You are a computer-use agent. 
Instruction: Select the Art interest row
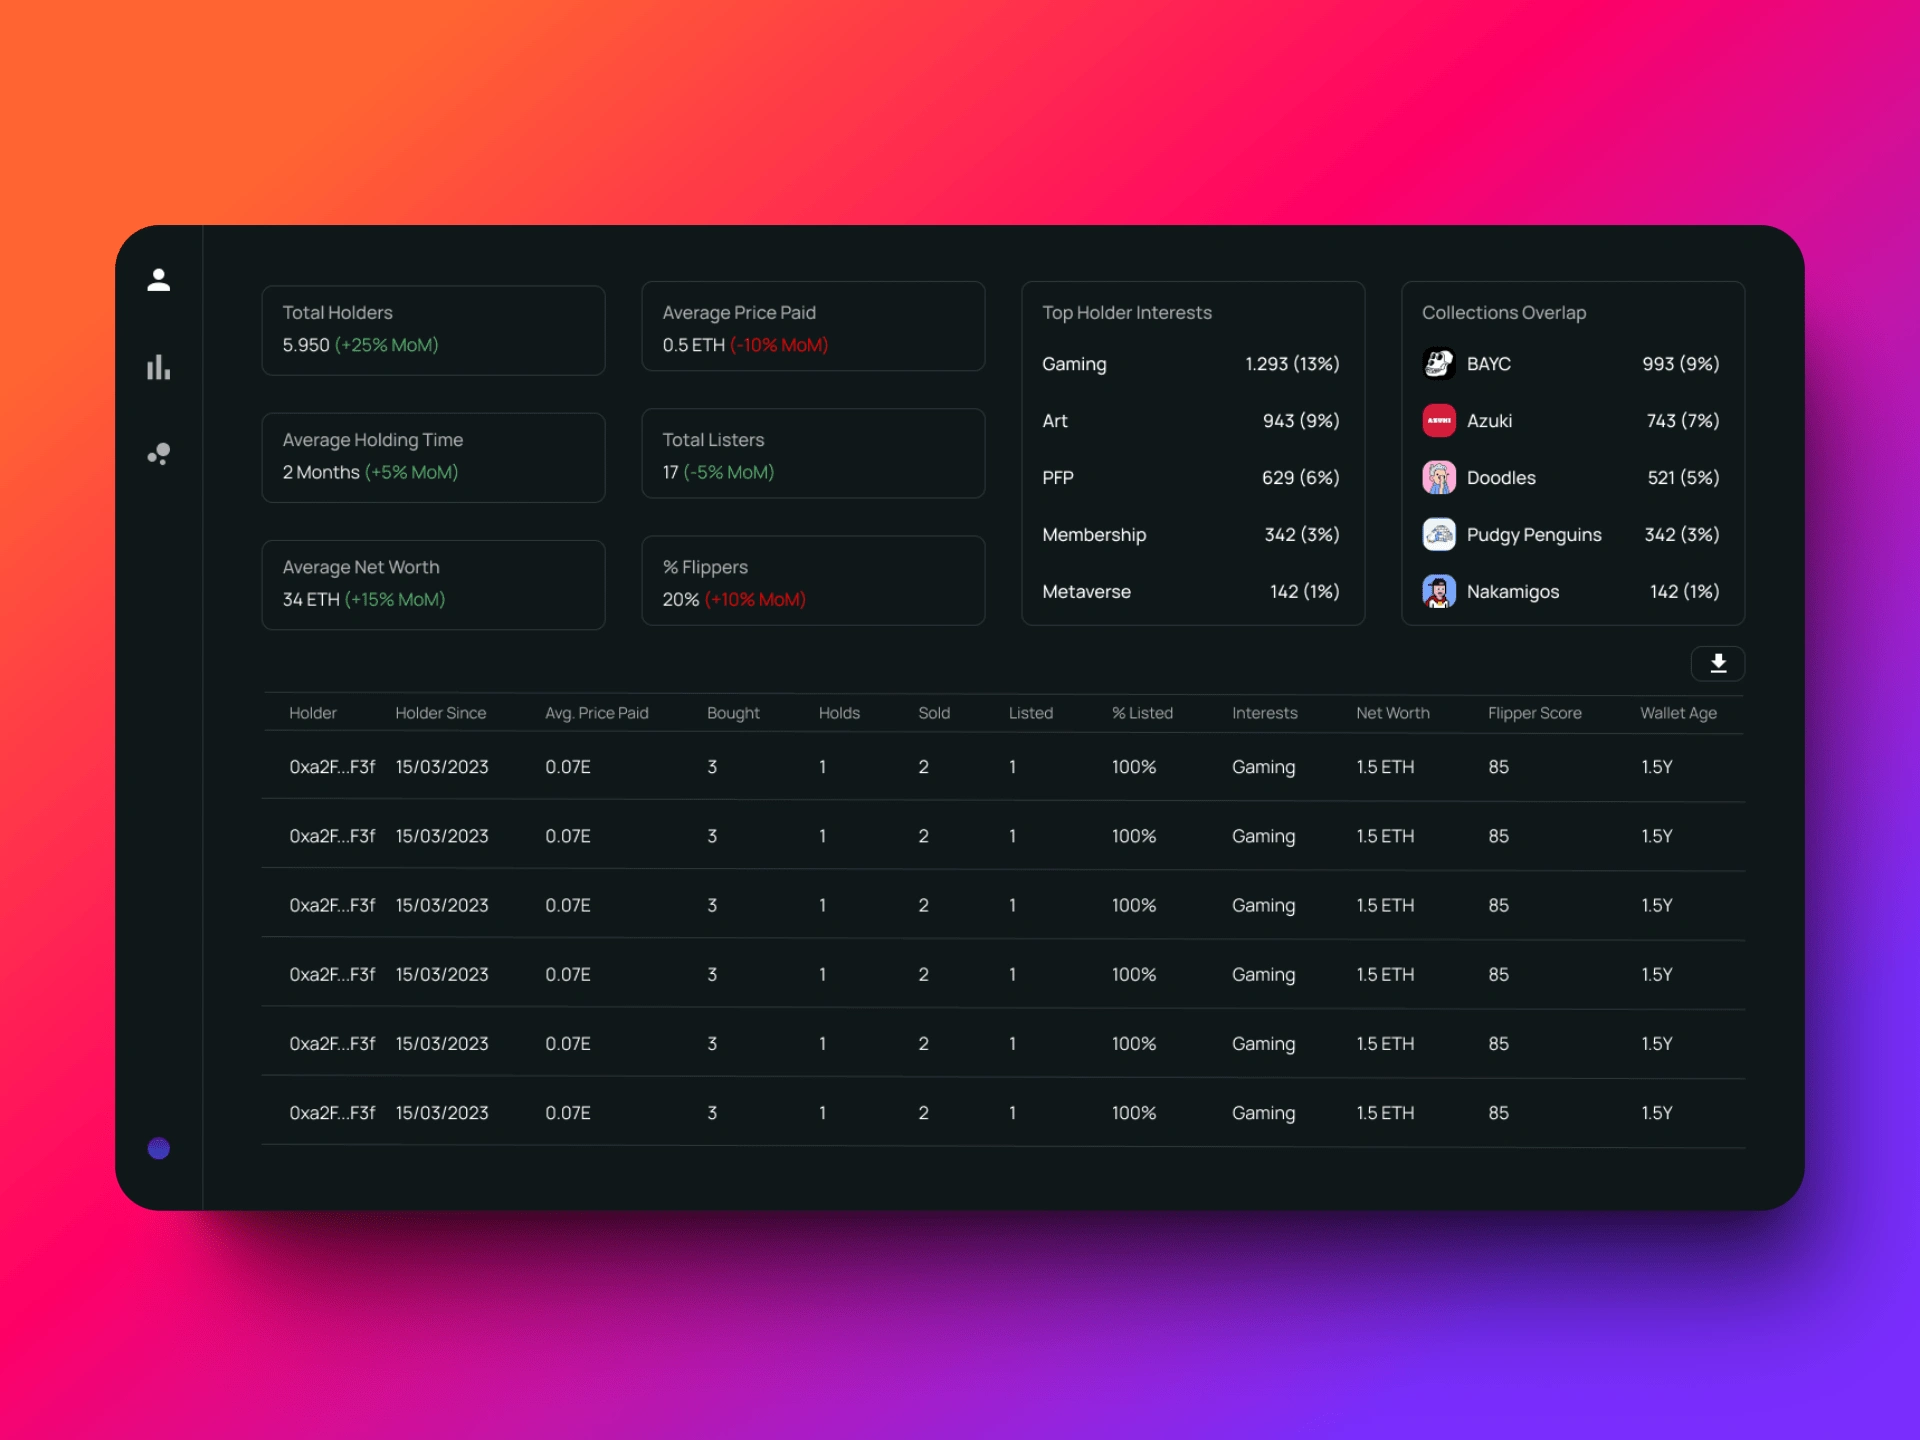click(1190, 421)
